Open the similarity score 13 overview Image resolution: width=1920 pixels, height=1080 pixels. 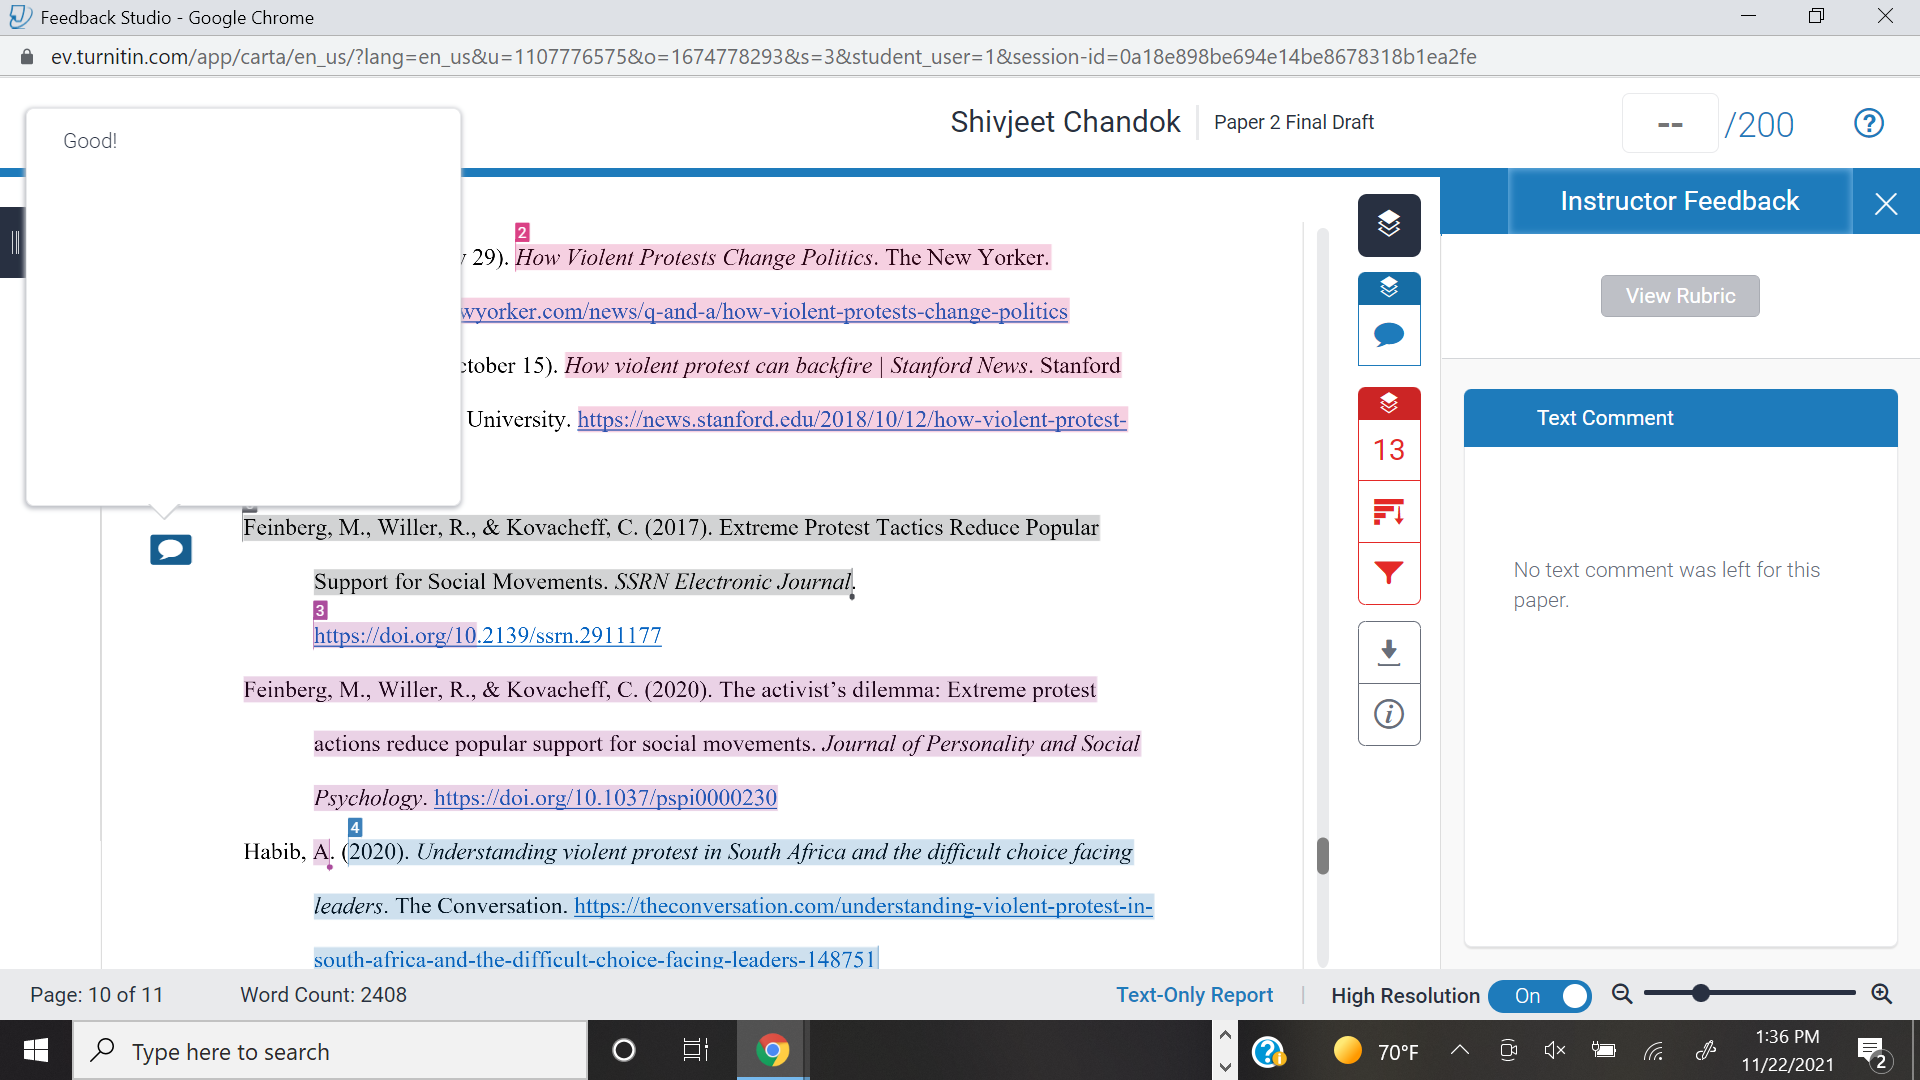pos(1389,450)
